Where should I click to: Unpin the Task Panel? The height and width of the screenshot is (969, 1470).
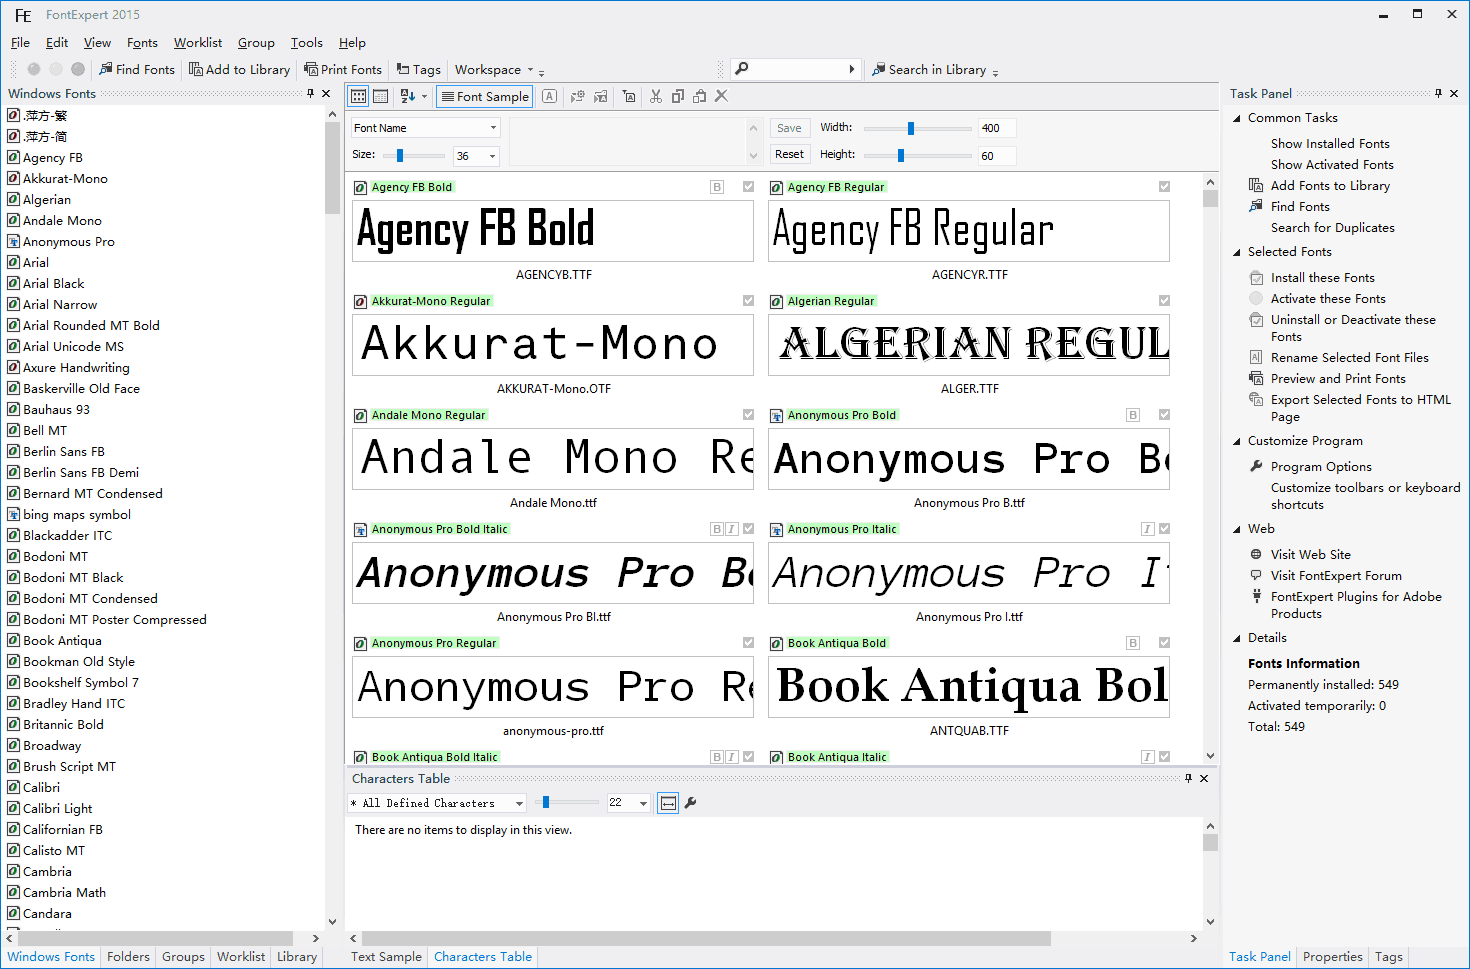[x=1440, y=93]
